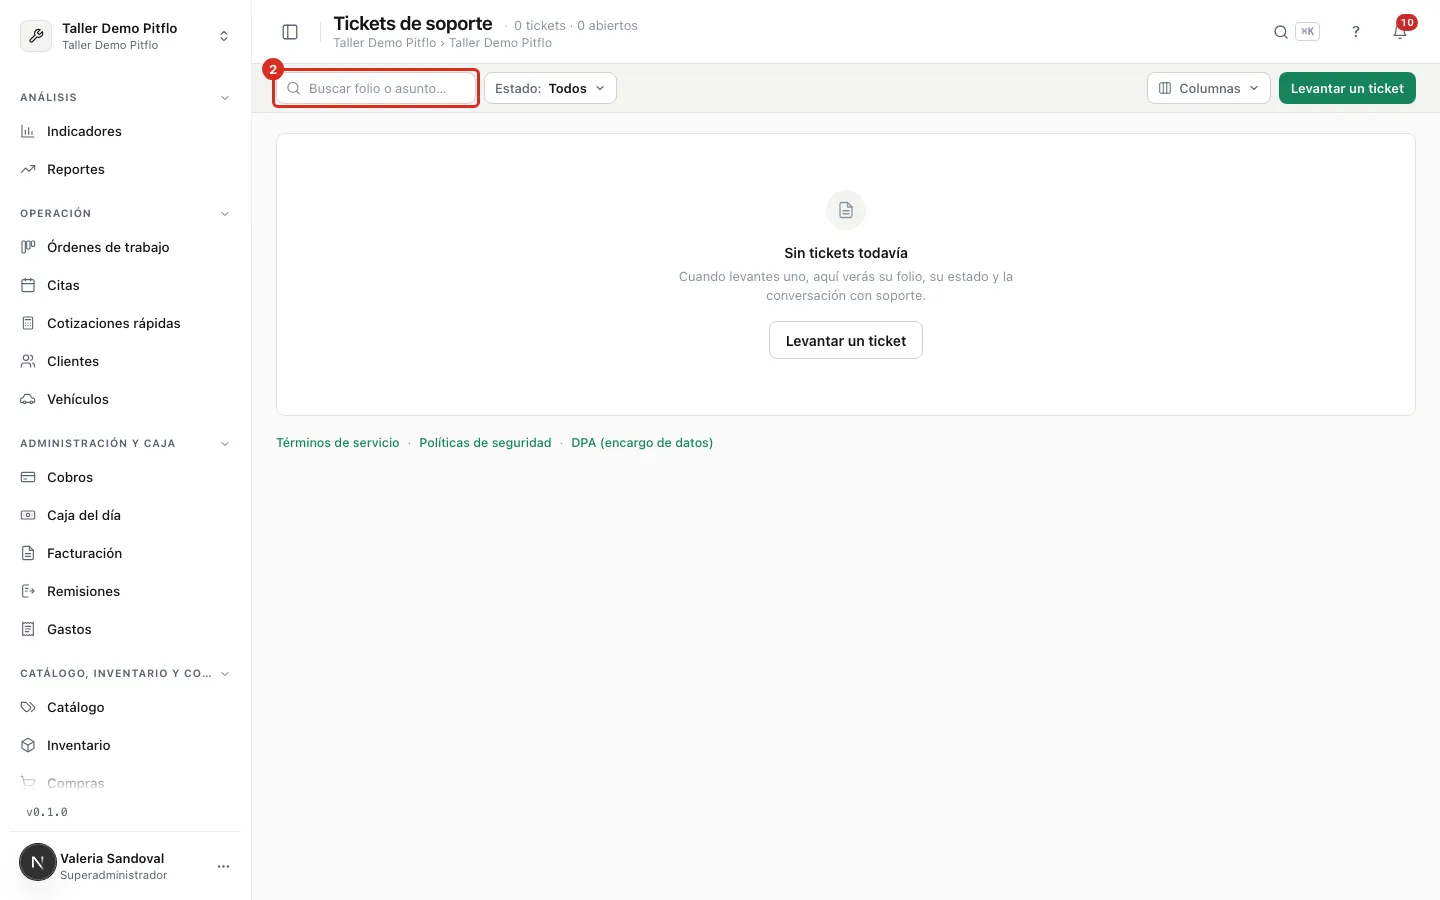The image size is (1440, 900).
Task: Open the Estado: Todos filter dropdown
Action: (550, 88)
